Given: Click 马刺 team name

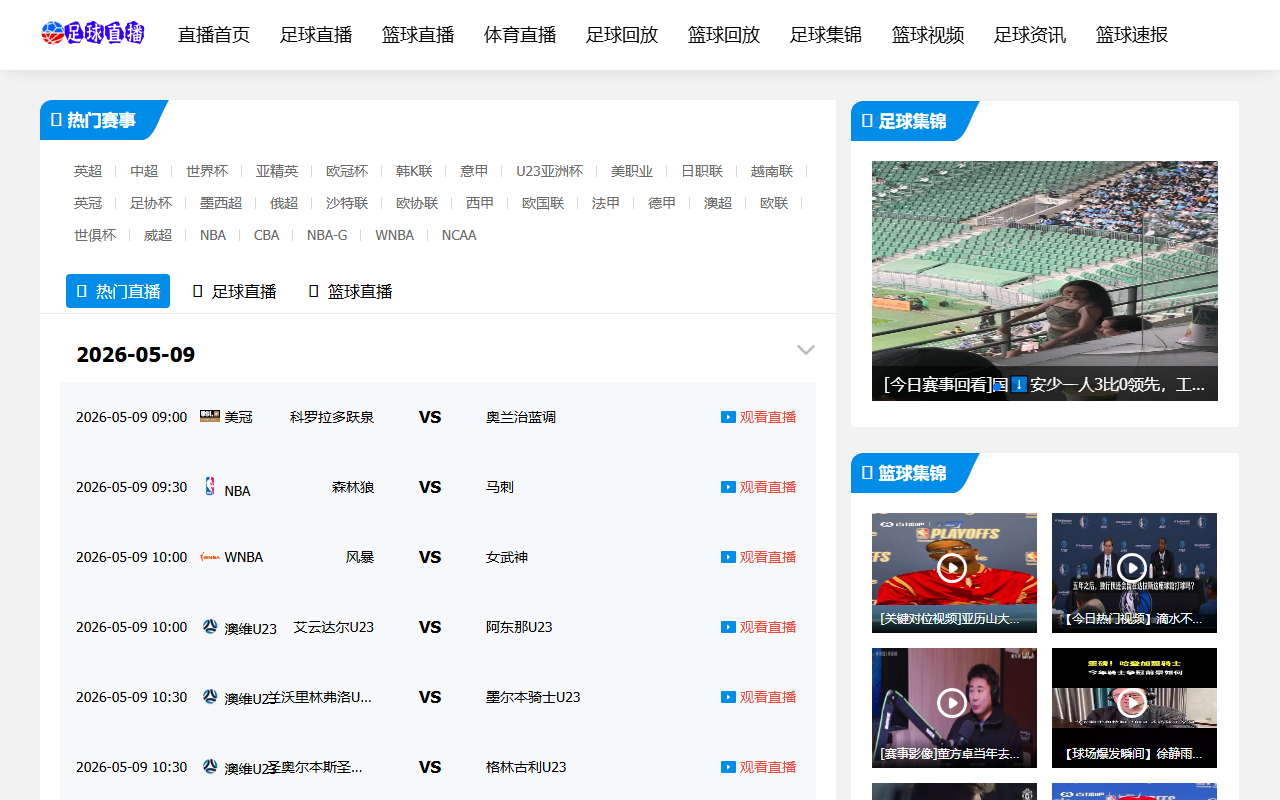Looking at the screenshot, I should click(x=500, y=487).
